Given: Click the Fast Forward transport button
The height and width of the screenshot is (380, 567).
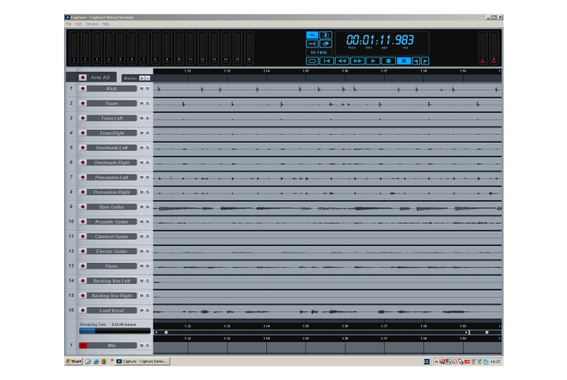Looking at the screenshot, I should point(357,61).
